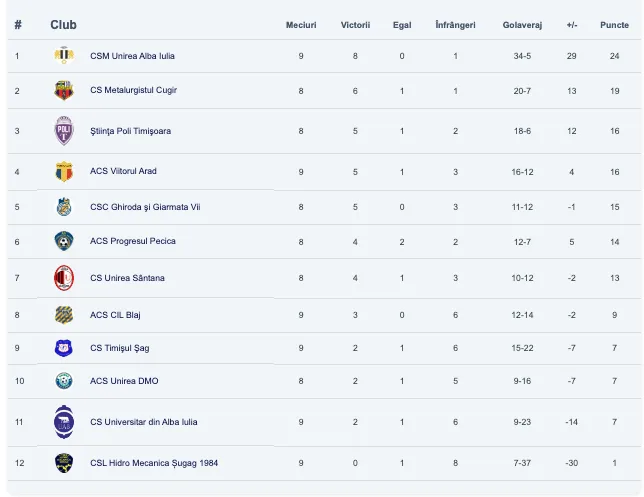This screenshot has height=497, width=644.
Task: Click the Știința Poli Timișoara purple logo
Action: click(x=64, y=131)
